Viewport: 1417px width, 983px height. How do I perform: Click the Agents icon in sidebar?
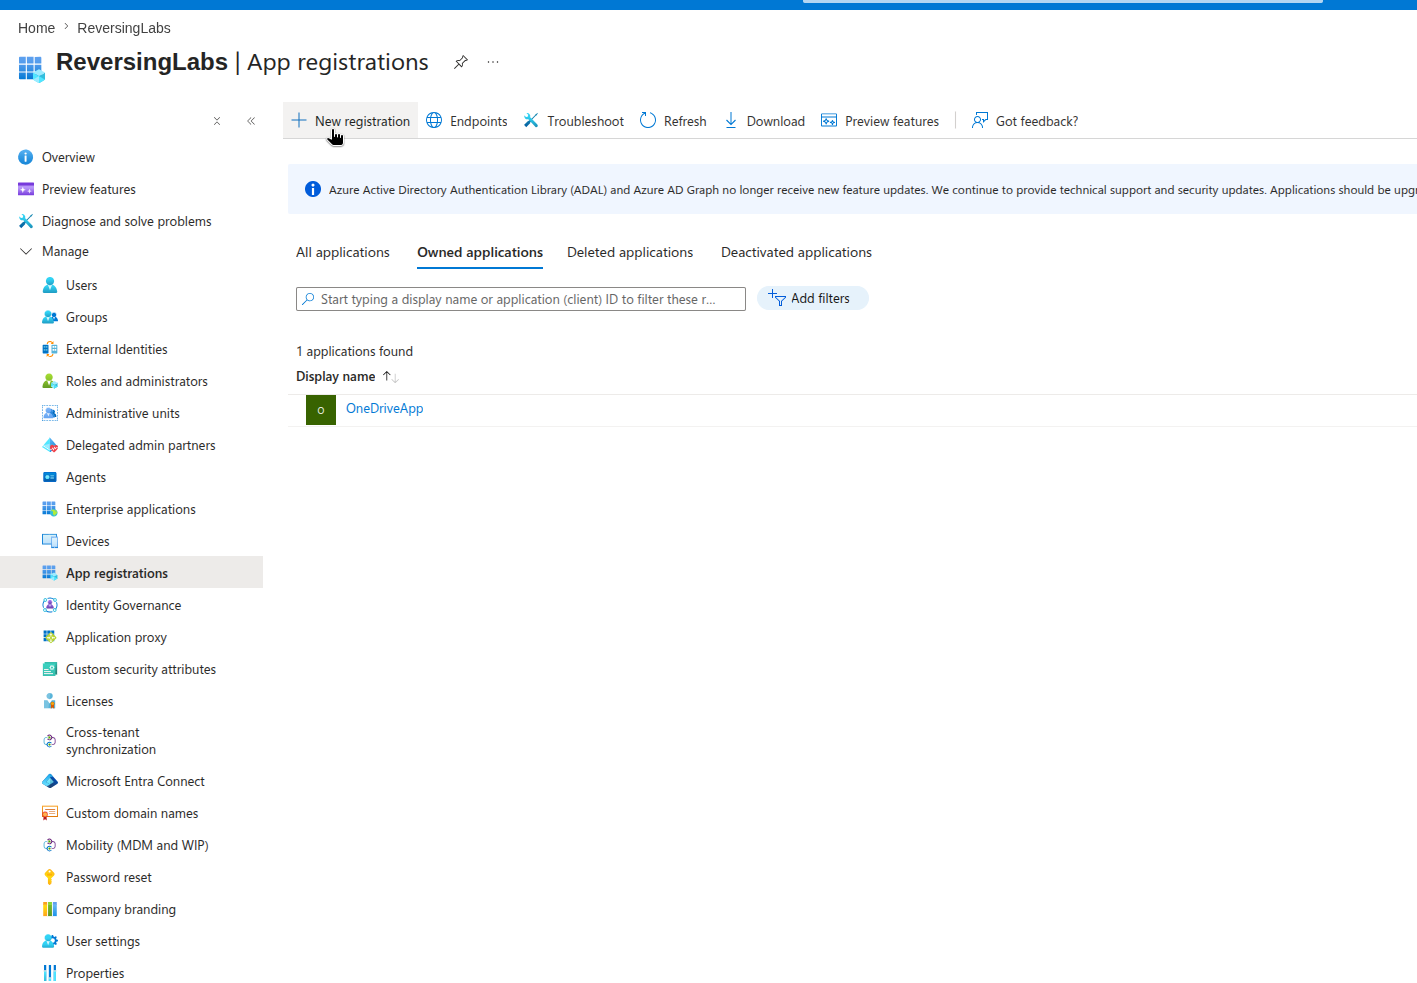50,477
